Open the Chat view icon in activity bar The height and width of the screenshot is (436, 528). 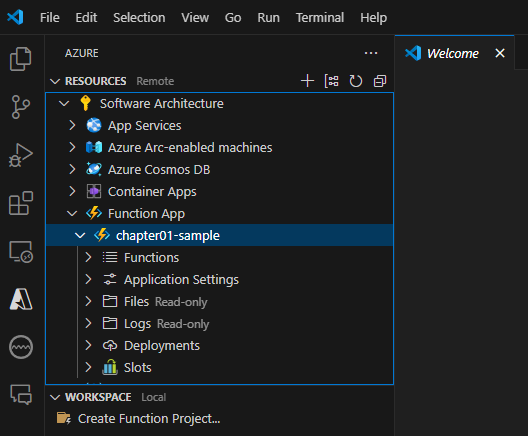21,394
